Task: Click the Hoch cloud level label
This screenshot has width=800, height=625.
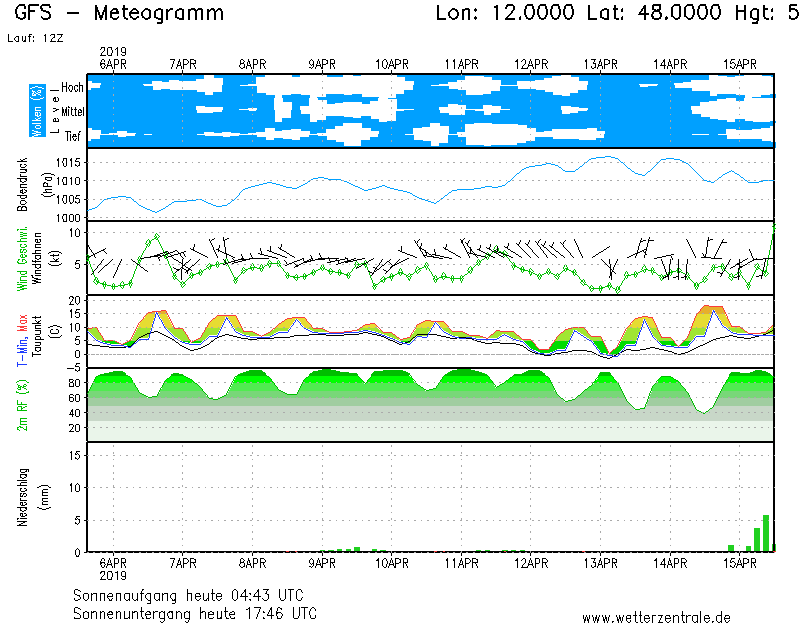Action: [x=72, y=88]
